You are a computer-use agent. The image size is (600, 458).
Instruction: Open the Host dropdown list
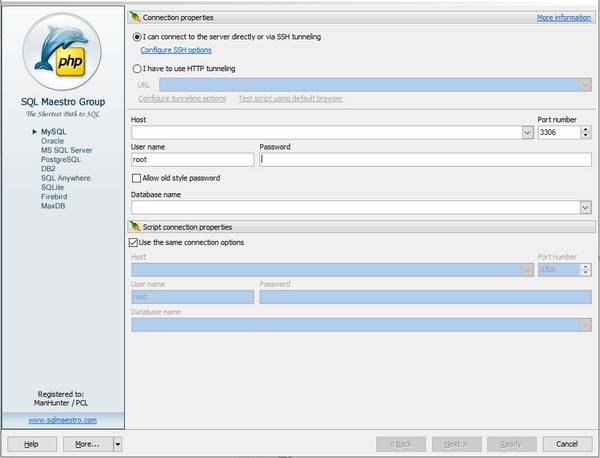[x=528, y=132]
